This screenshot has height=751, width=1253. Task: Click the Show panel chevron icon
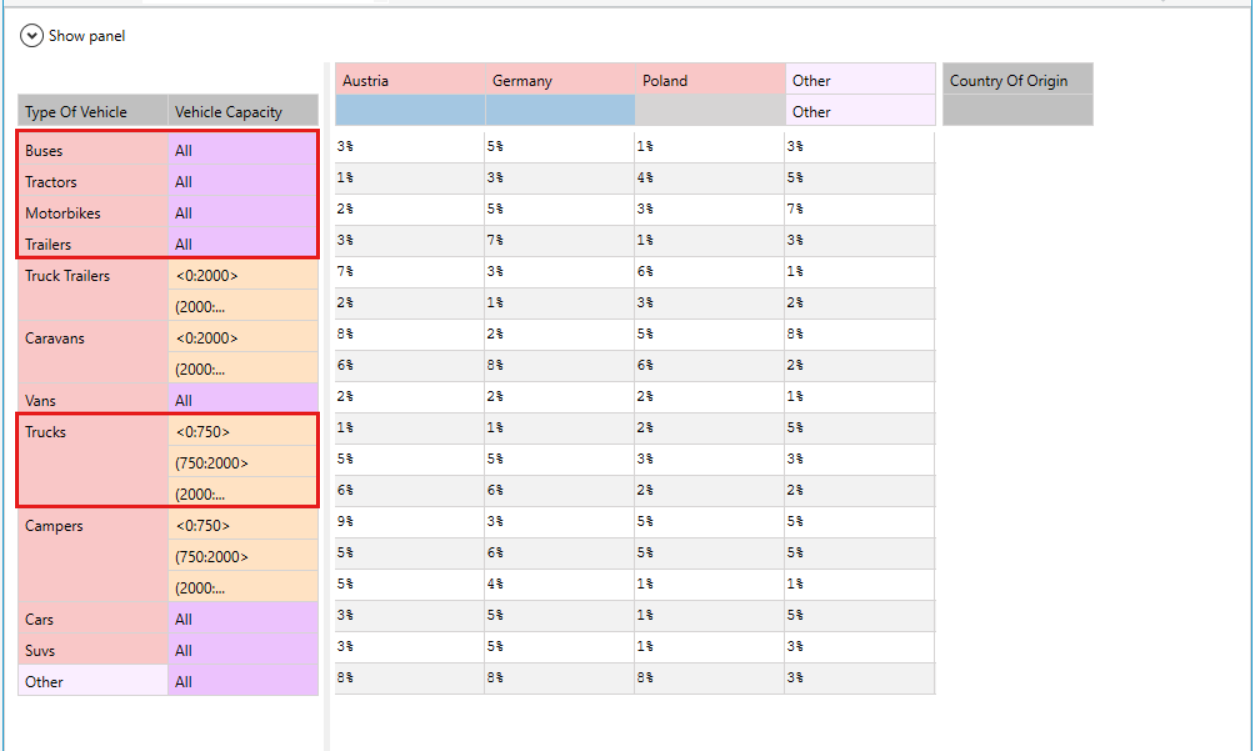32,36
